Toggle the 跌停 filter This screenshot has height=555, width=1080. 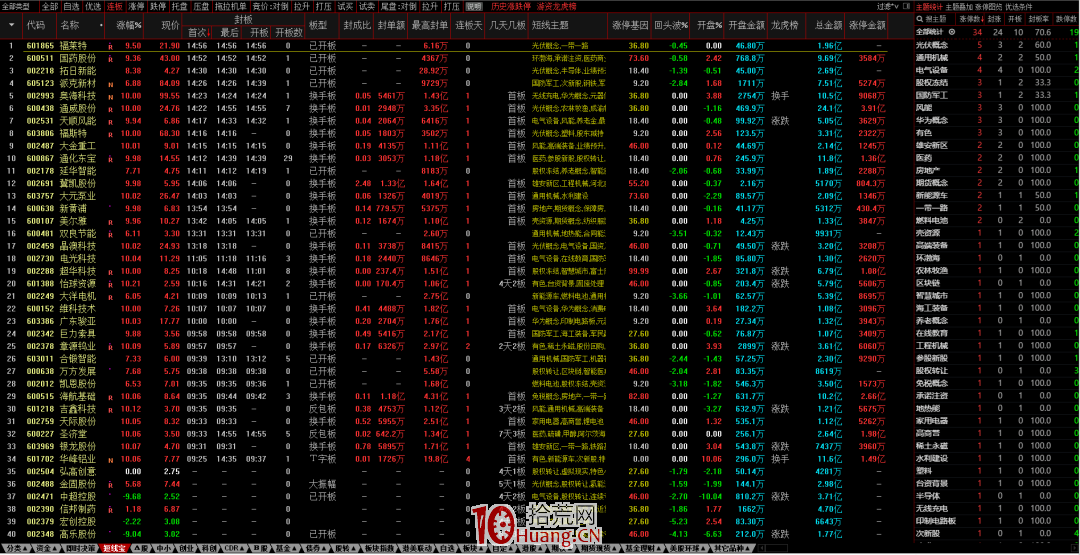pos(158,6)
